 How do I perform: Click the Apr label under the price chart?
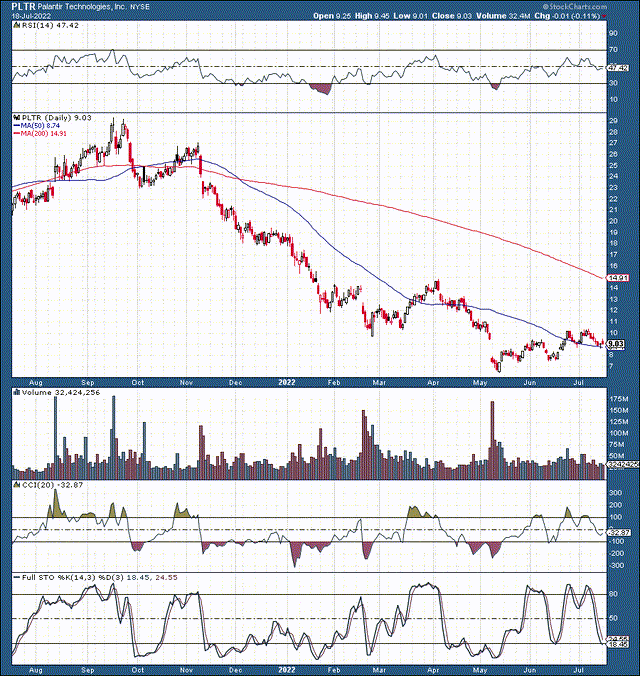click(x=433, y=383)
